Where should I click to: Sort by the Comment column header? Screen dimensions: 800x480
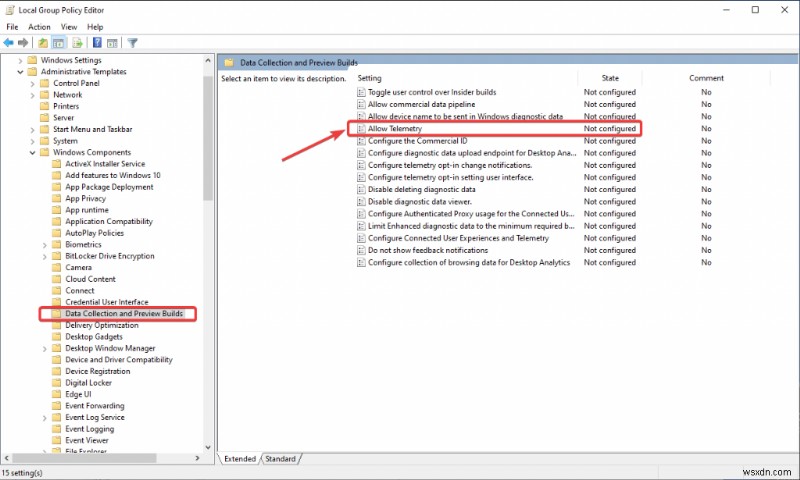pyautogui.click(x=706, y=78)
